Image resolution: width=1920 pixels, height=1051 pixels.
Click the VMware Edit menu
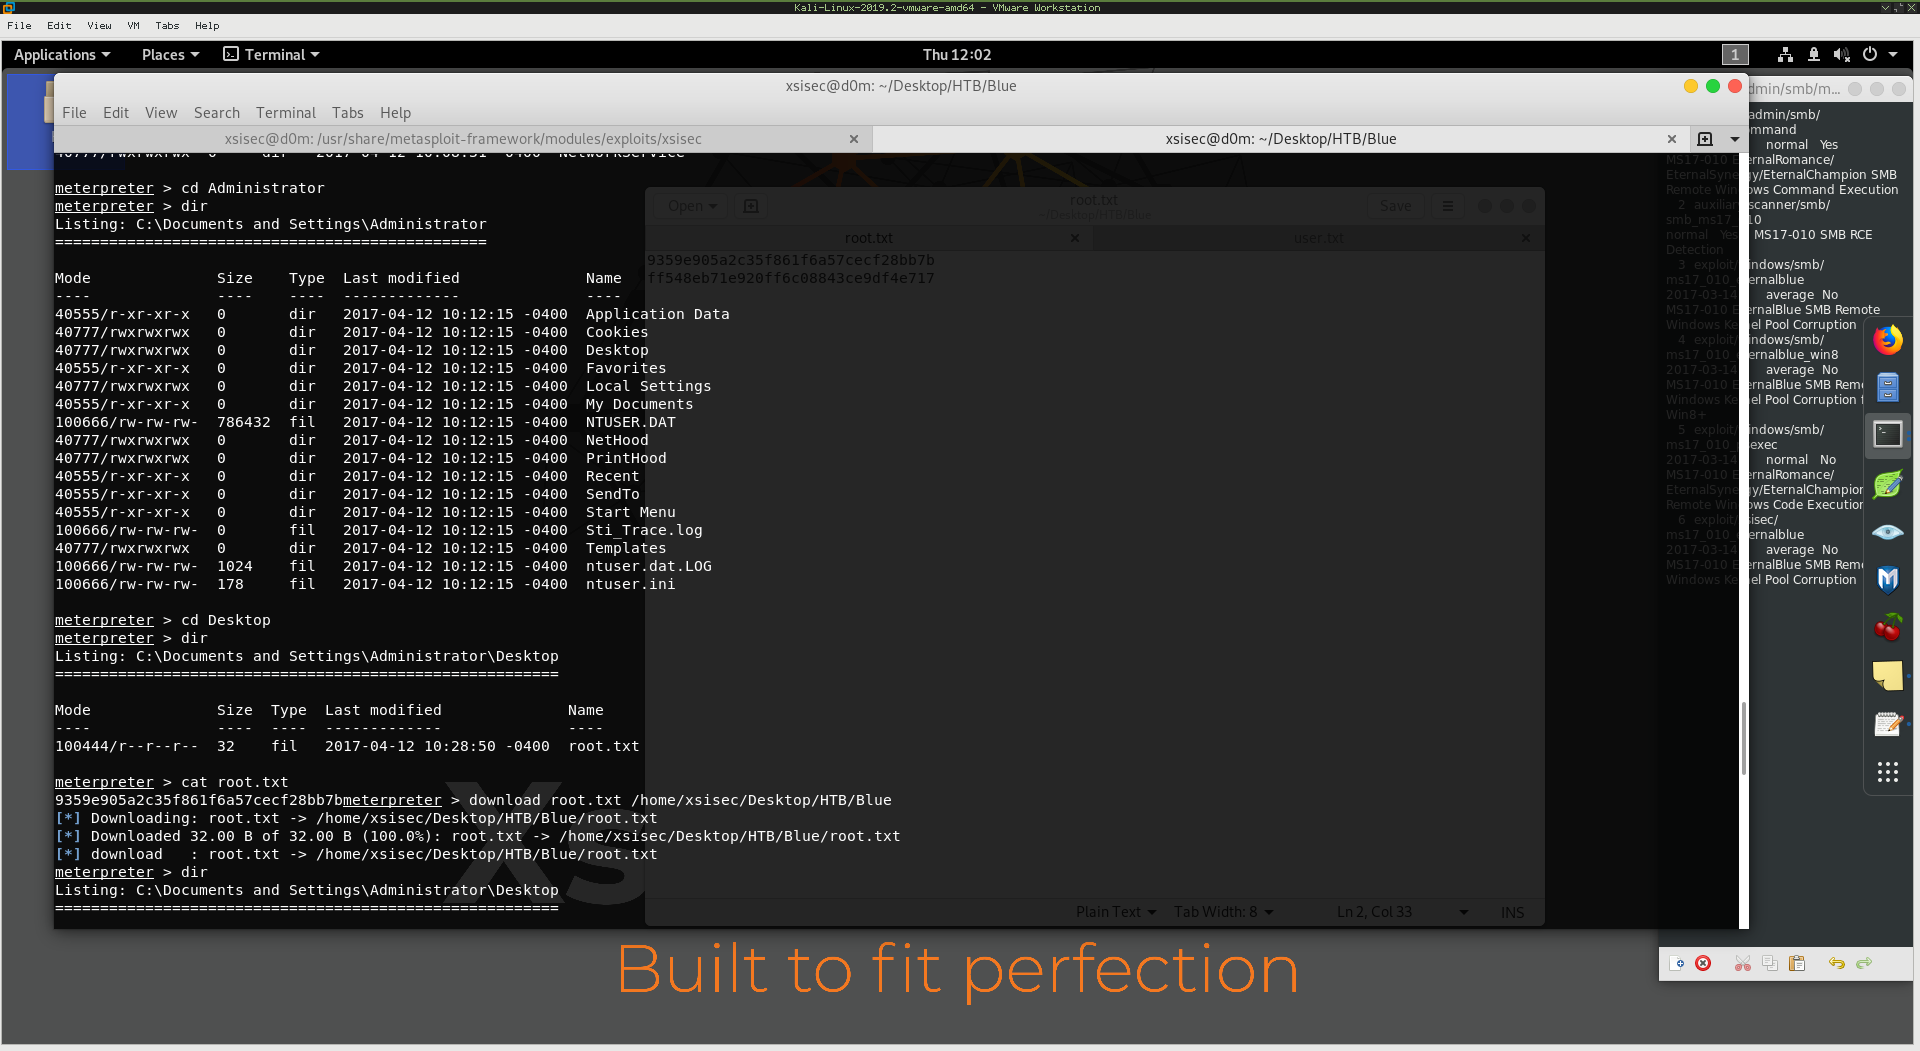(59, 26)
